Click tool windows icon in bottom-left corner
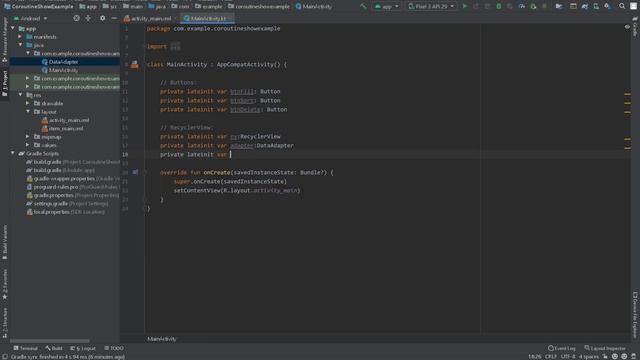640x360 pixels. pos(5,357)
